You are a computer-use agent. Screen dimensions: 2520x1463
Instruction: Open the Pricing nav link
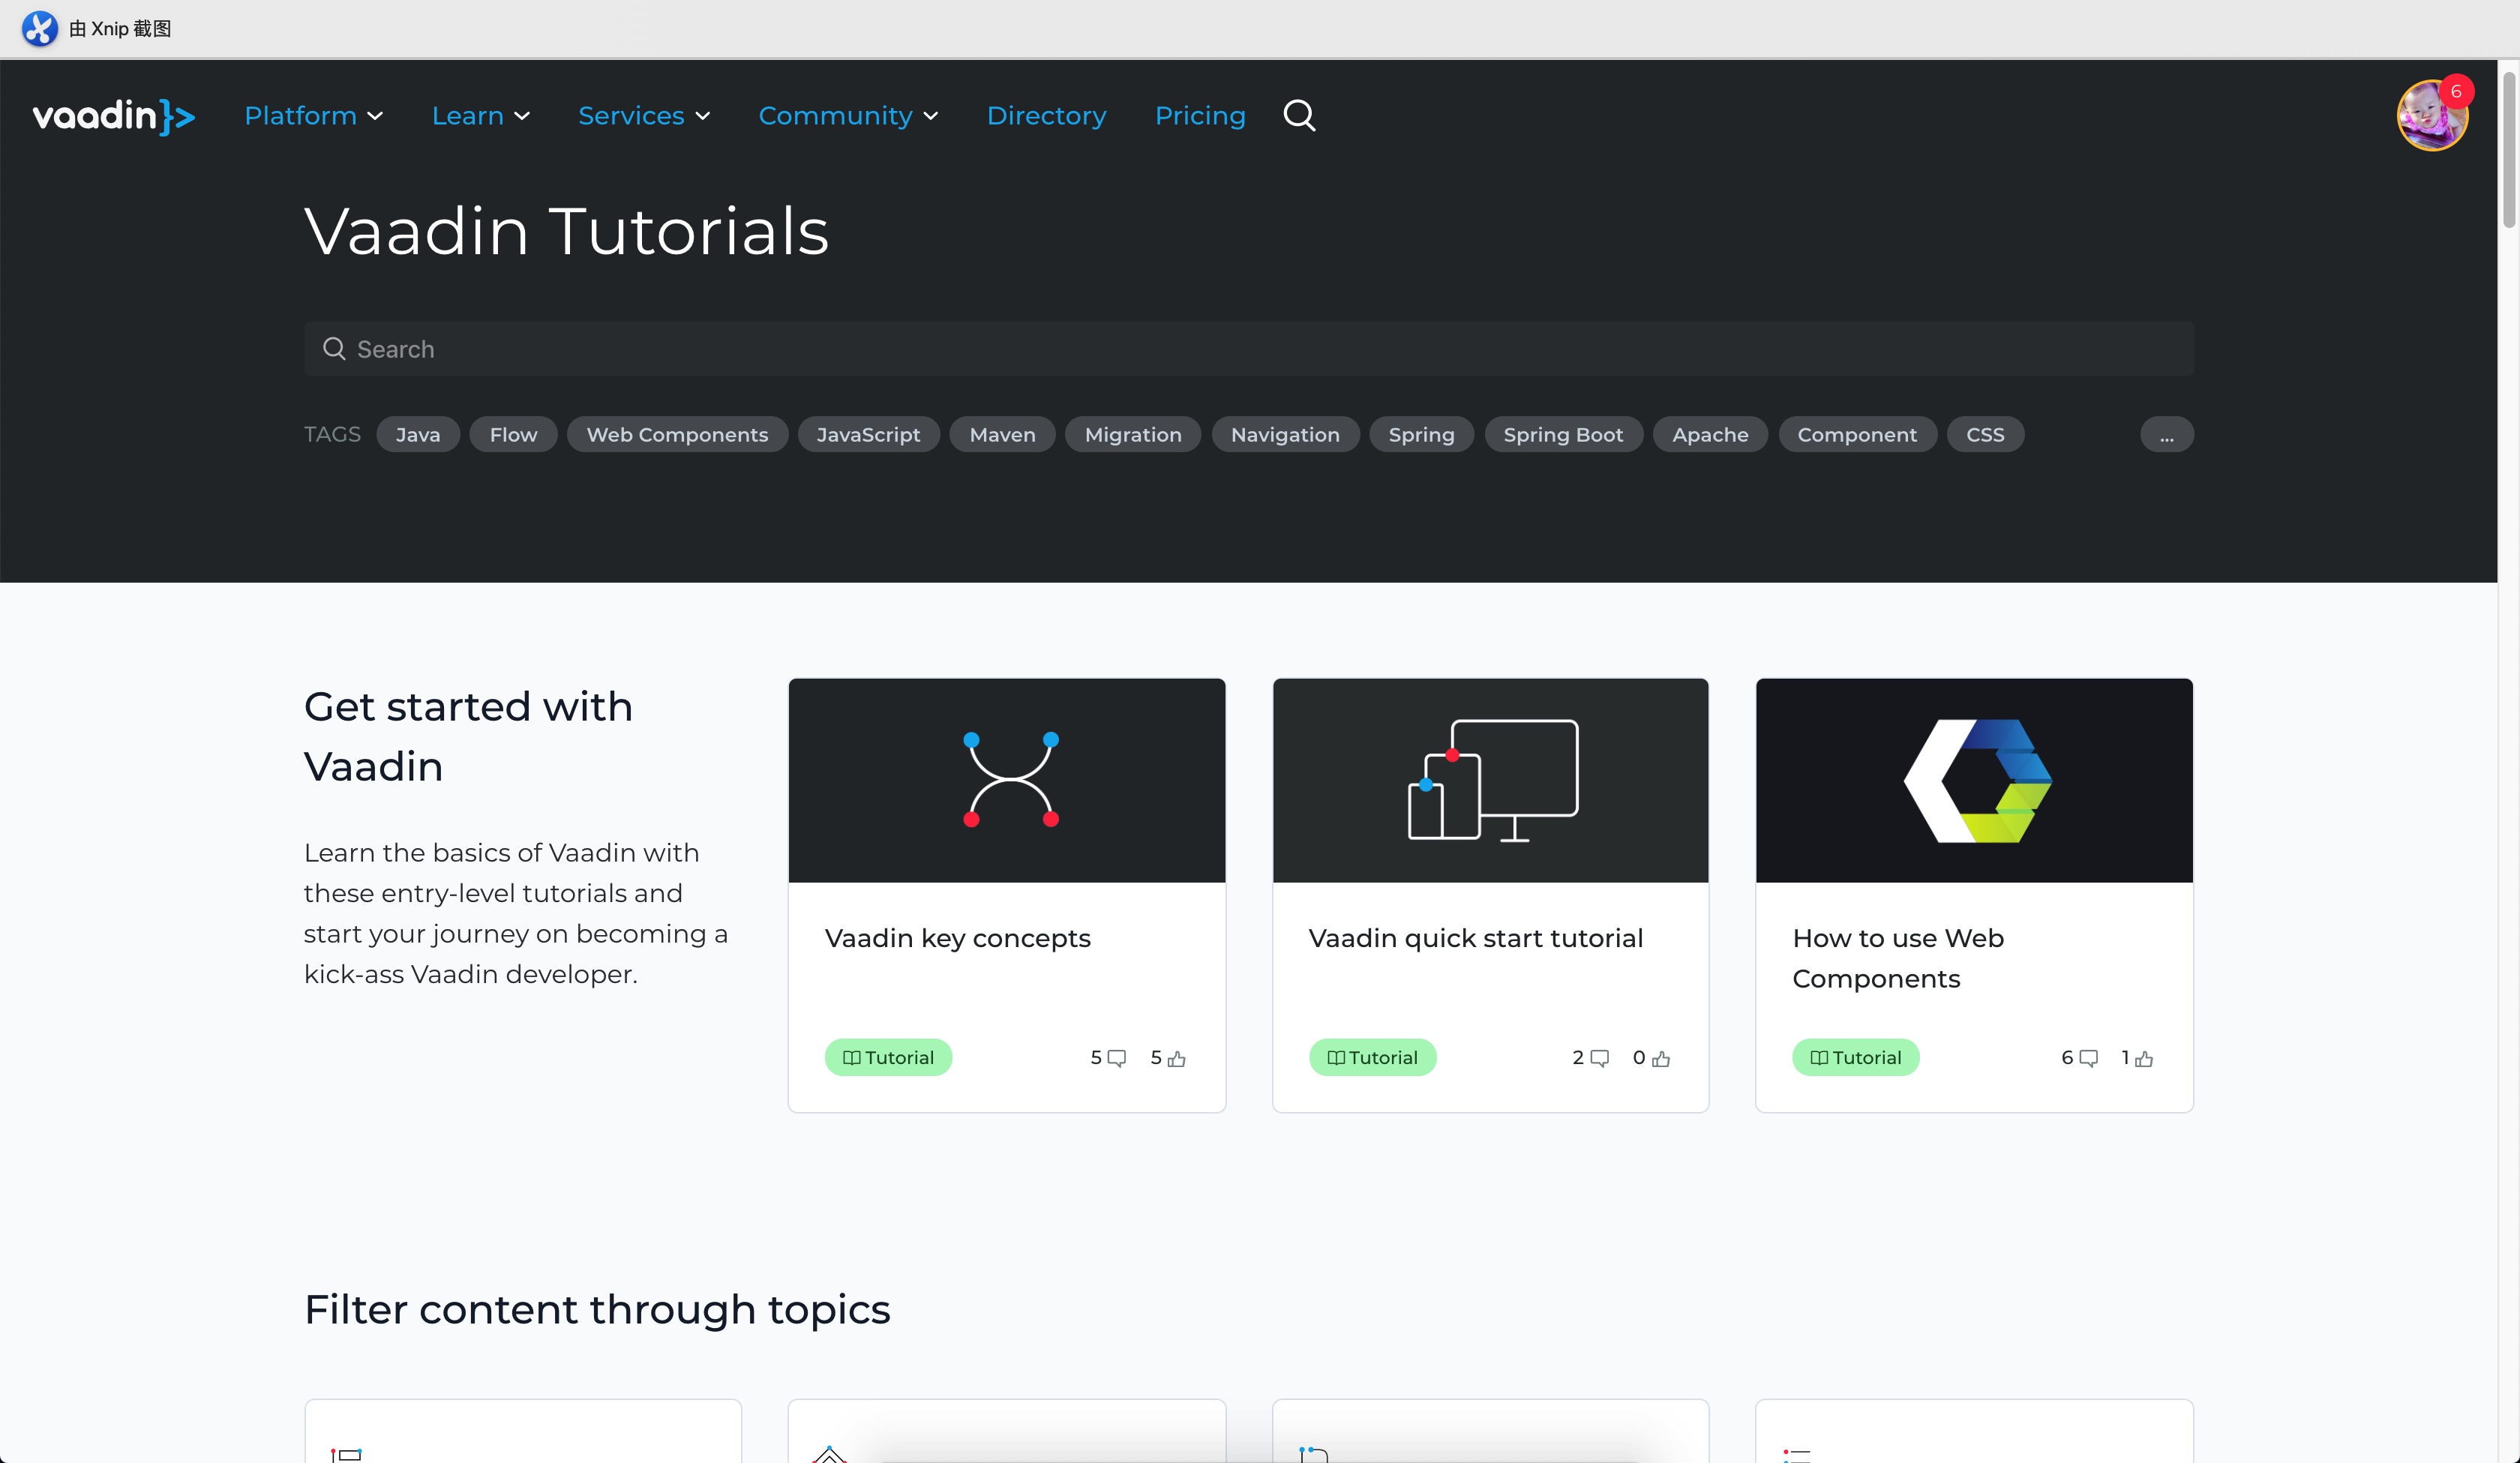[x=1200, y=116]
